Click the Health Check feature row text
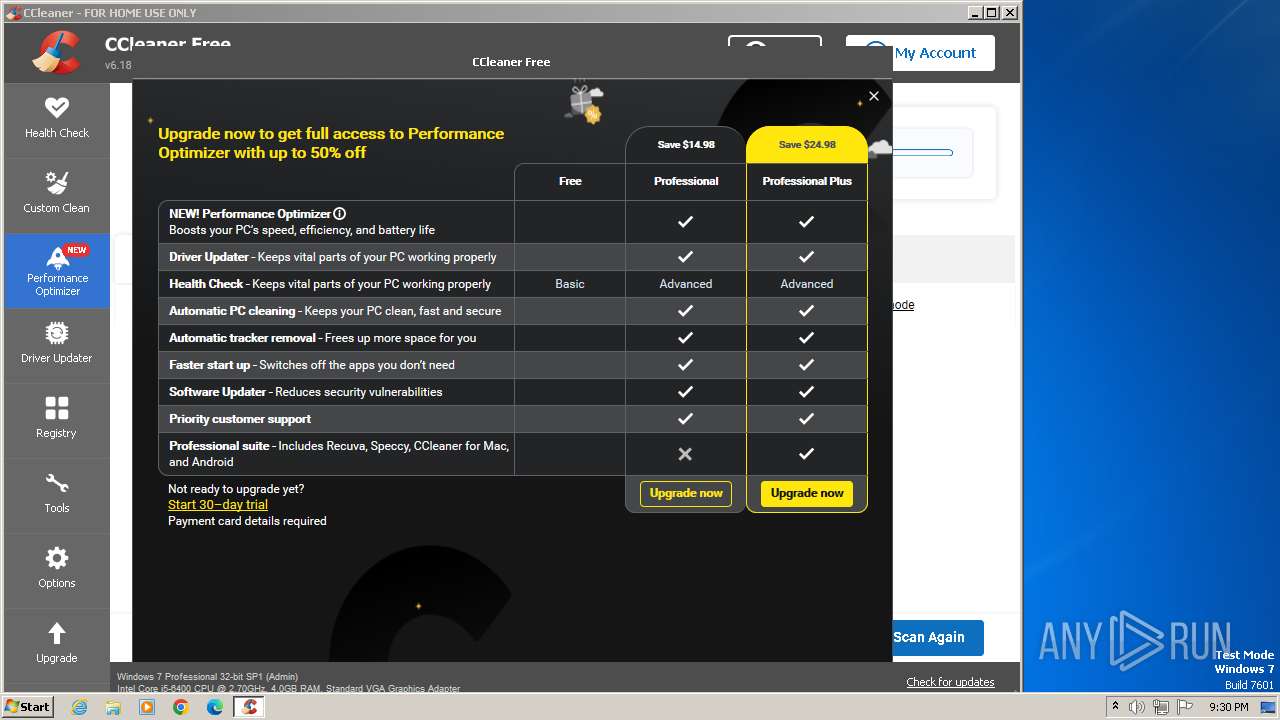This screenshot has height=720, width=1280. [330, 284]
